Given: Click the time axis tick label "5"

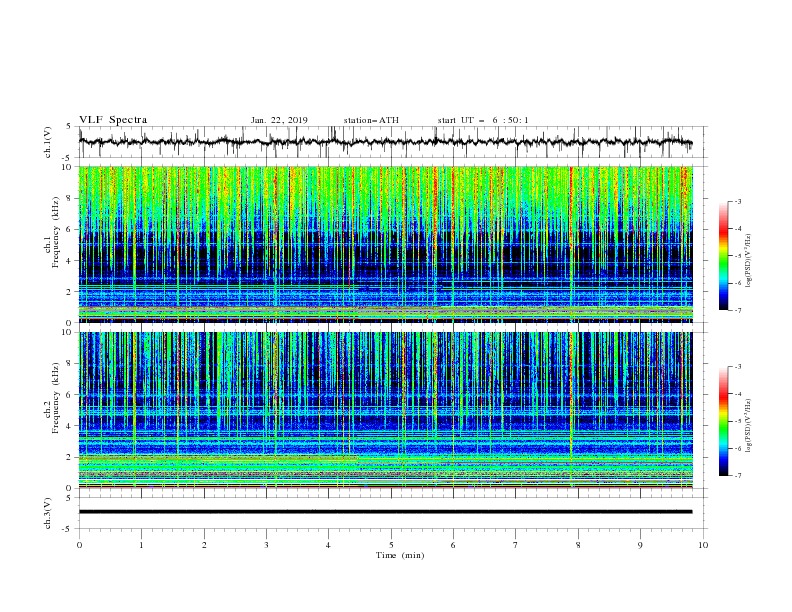Looking at the screenshot, I should (x=391, y=545).
